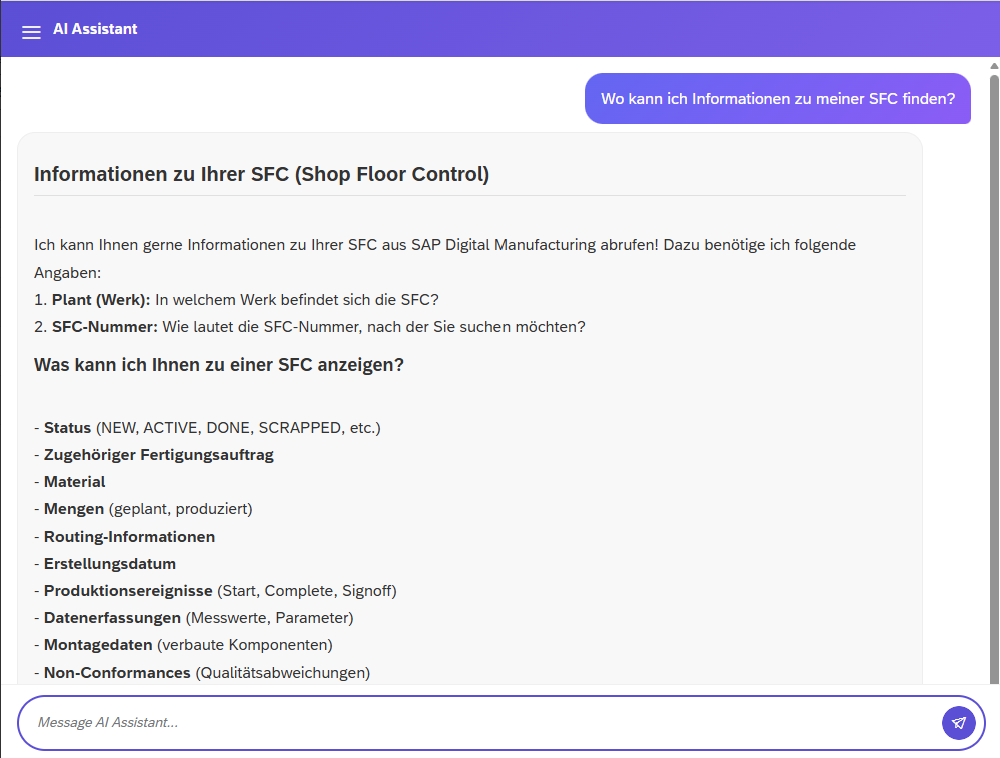Click the intro paragraph mentioning SAP Digital Manufacturing
1000x758 pixels.
tap(445, 259)
